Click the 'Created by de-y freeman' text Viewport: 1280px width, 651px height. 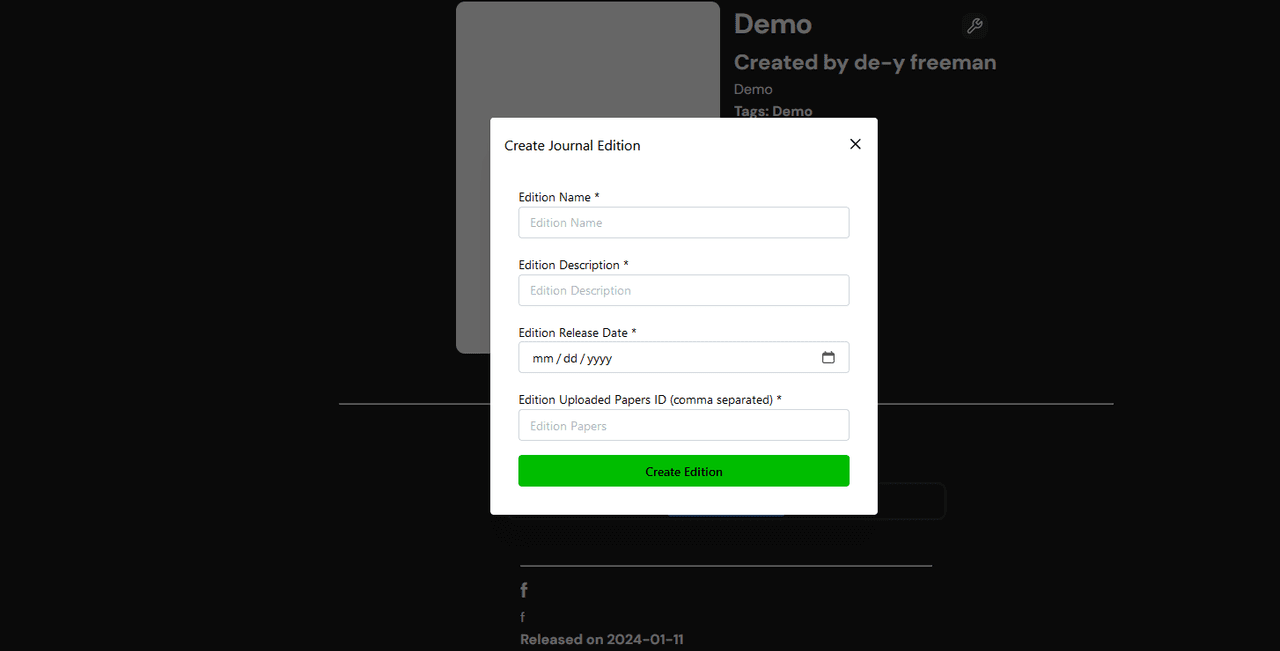(864, 62)
